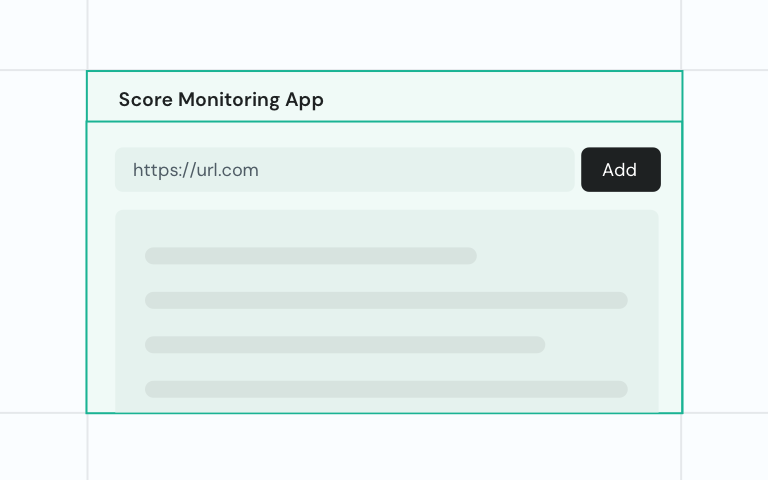Click the word Score in the title
This screenshot has width=768, height=480.
tap(145, 100)
